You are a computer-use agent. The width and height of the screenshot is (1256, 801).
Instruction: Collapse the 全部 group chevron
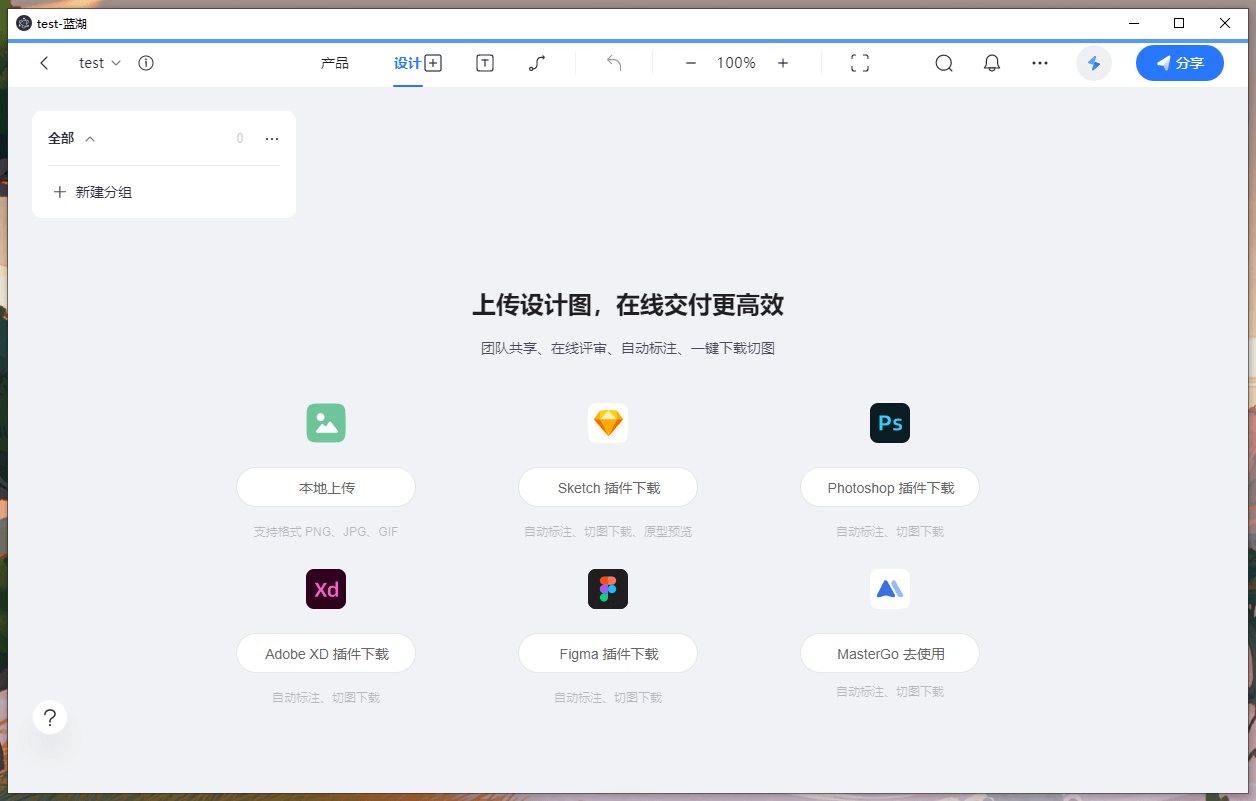(90, 139)
